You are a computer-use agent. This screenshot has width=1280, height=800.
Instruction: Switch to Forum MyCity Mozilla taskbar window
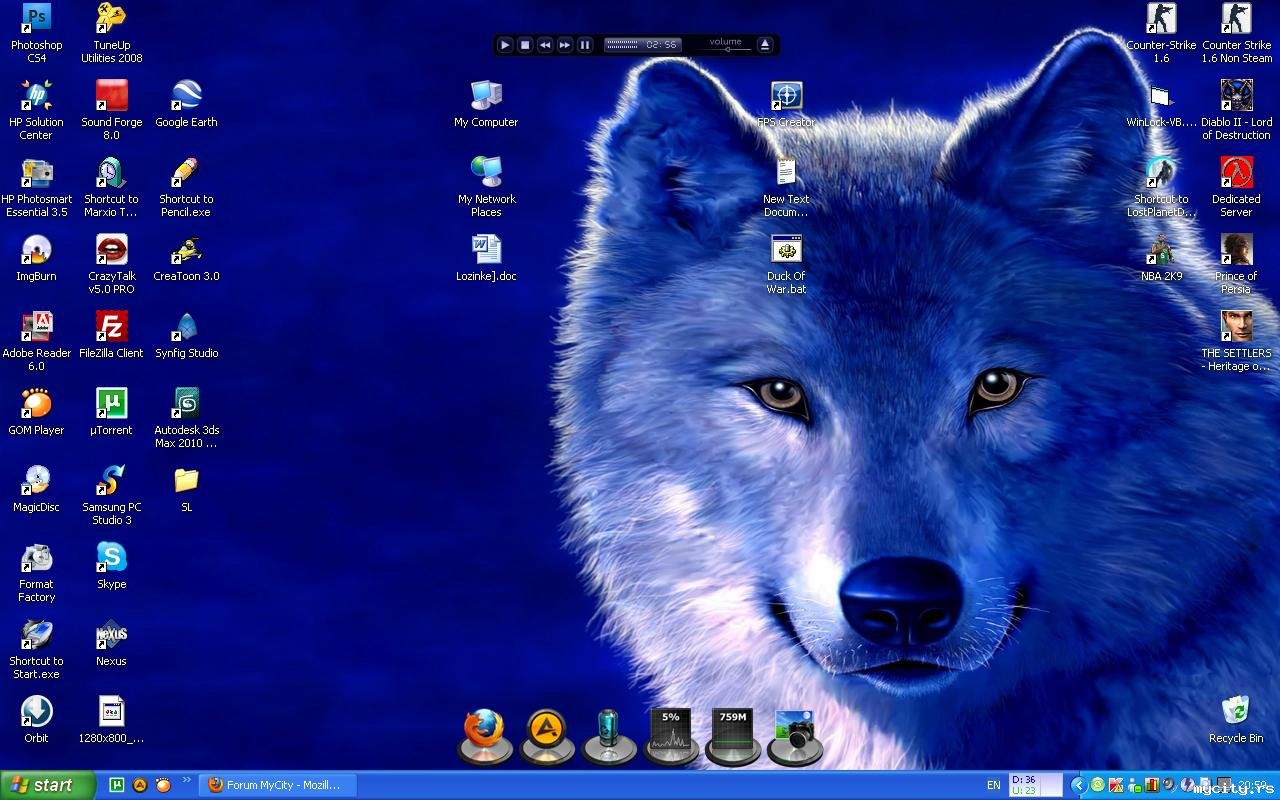275,785
